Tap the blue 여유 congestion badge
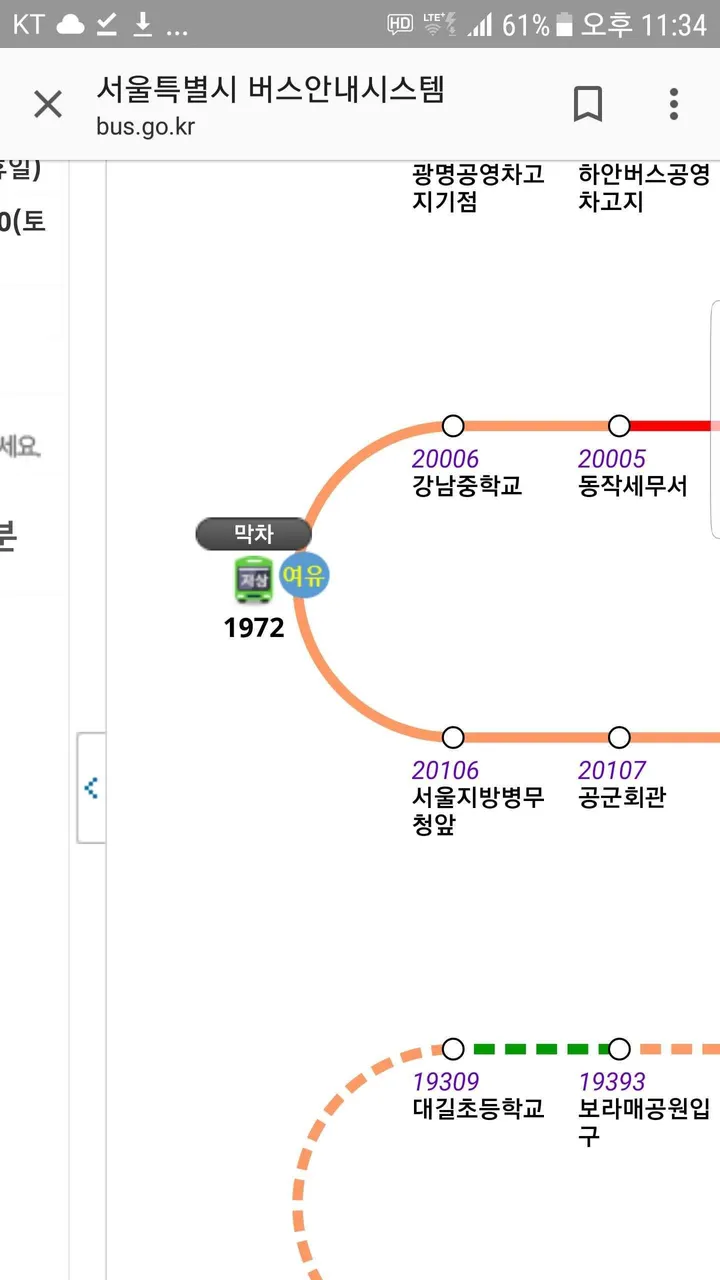This screenshot has height=1280, width=720. 304,575
